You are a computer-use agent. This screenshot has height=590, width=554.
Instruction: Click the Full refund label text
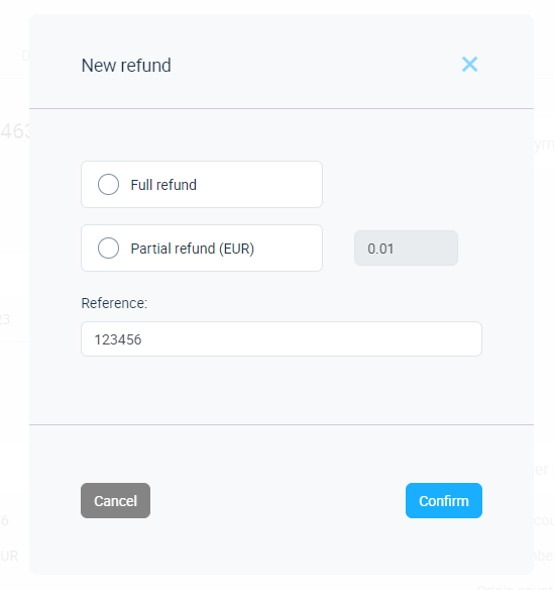(163, 185)
